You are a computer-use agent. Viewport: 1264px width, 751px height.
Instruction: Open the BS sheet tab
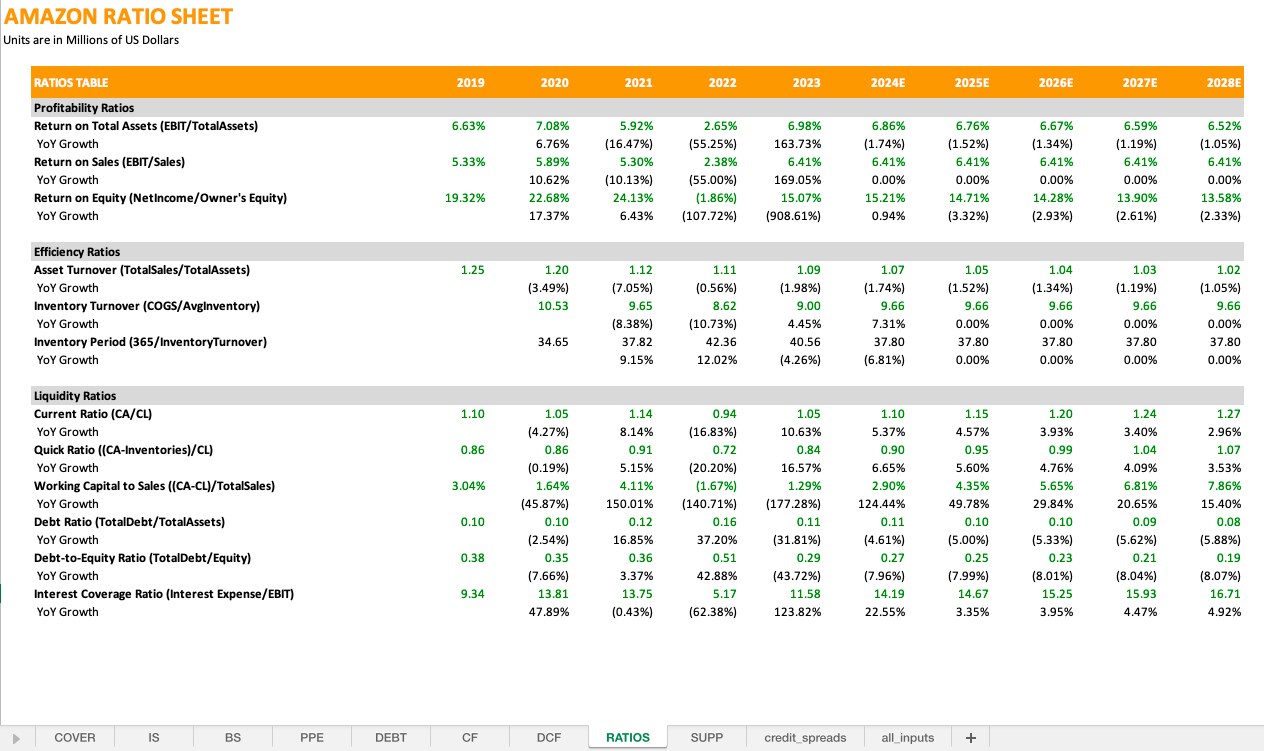(x=233, y=738)
